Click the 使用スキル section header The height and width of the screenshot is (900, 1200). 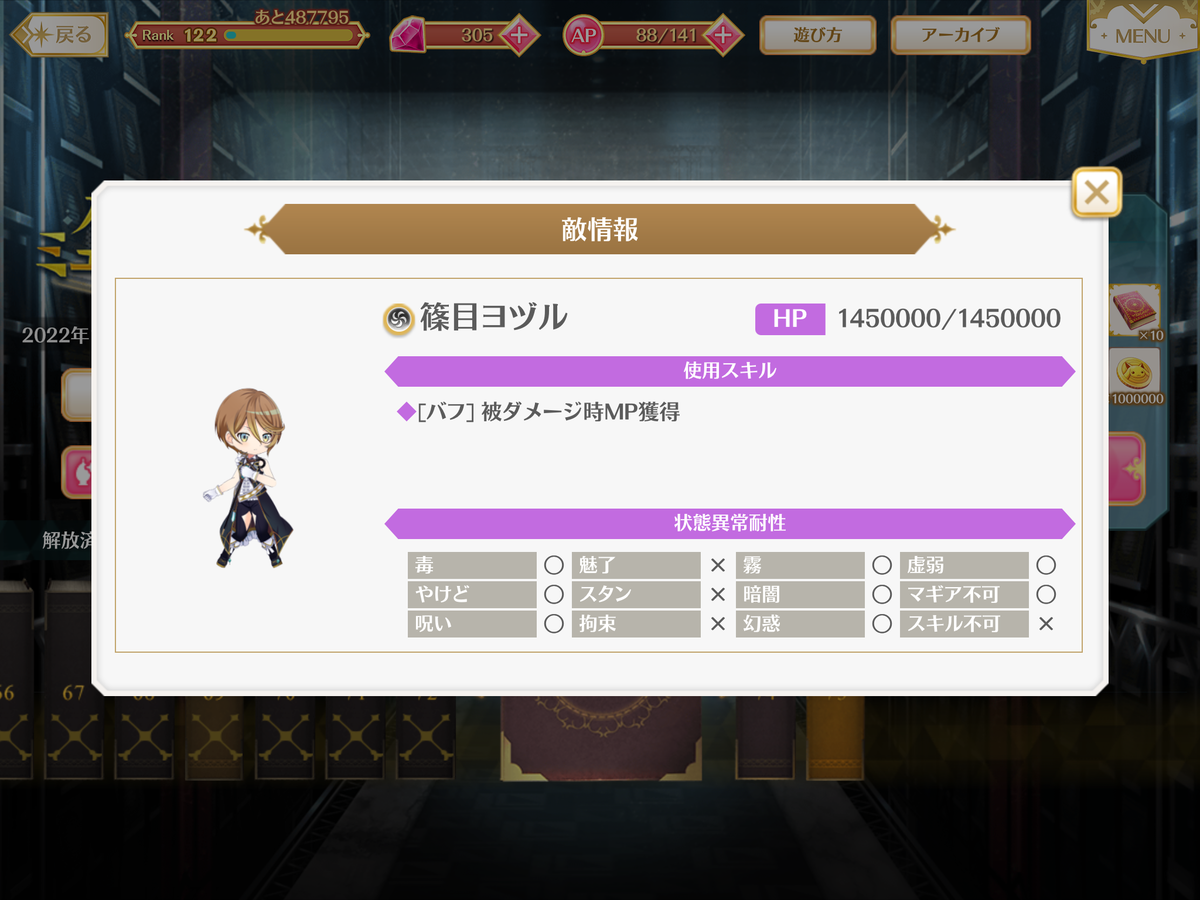(730, 371)
